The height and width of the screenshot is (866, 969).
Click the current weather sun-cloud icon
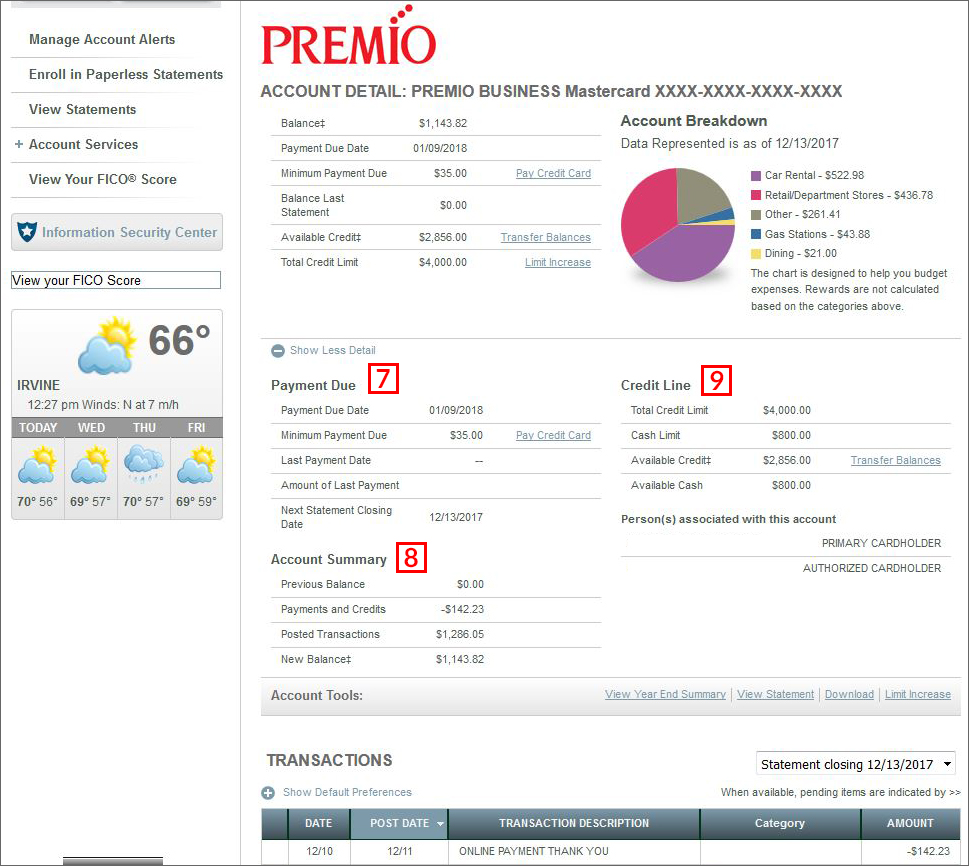tap(107, 346)
